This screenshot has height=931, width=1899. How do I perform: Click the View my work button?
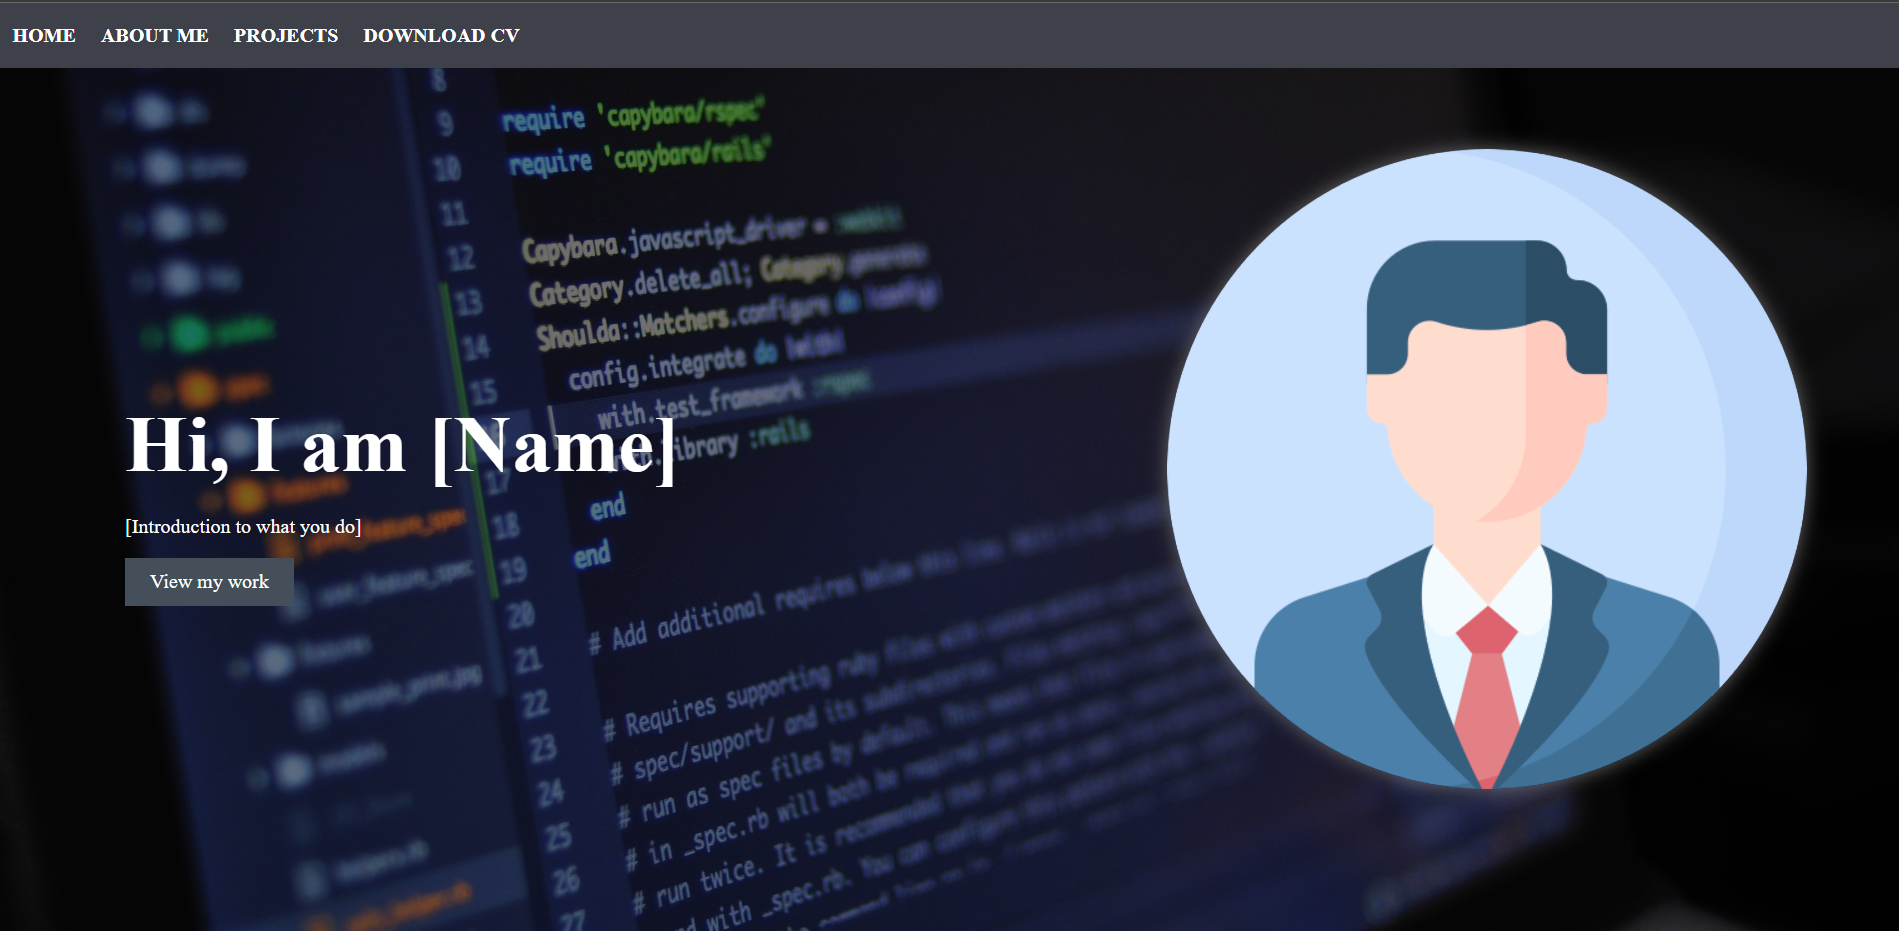(x=209, y=582)
